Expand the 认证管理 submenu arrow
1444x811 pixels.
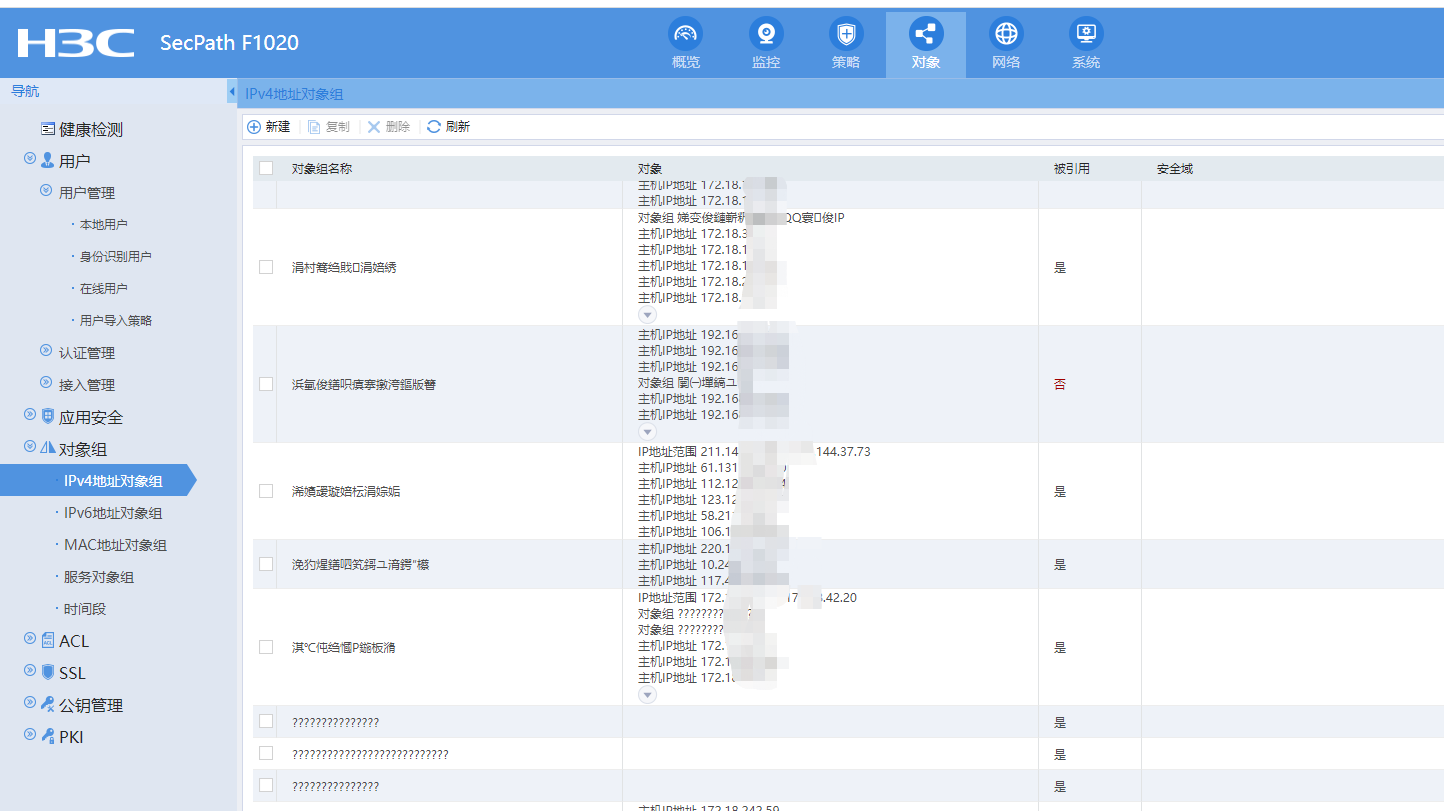coord(46,350)
